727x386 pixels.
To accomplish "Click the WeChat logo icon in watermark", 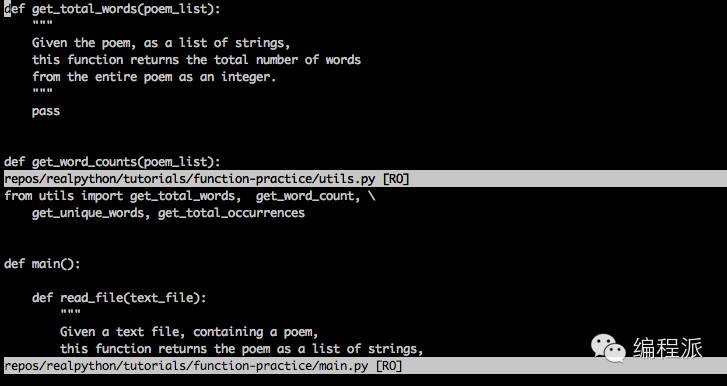I will [x=608, y=348].
